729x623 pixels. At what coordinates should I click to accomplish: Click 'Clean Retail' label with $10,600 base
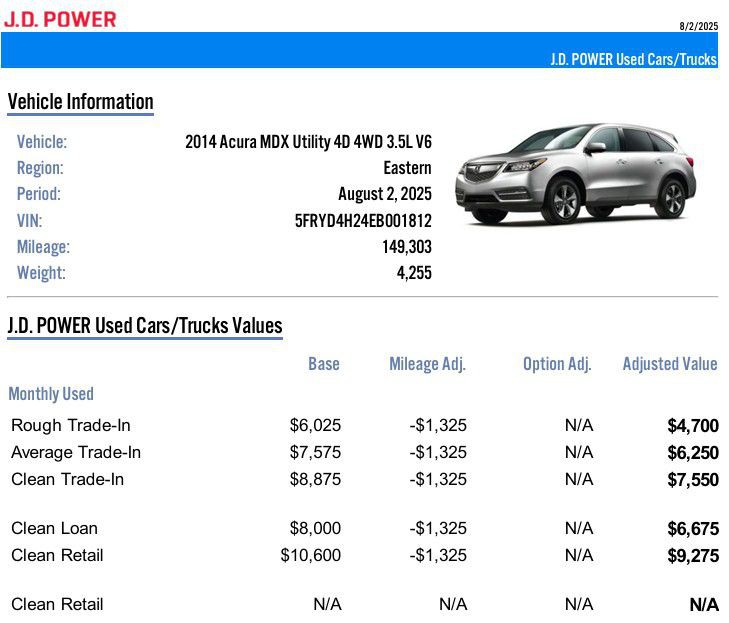57,556
